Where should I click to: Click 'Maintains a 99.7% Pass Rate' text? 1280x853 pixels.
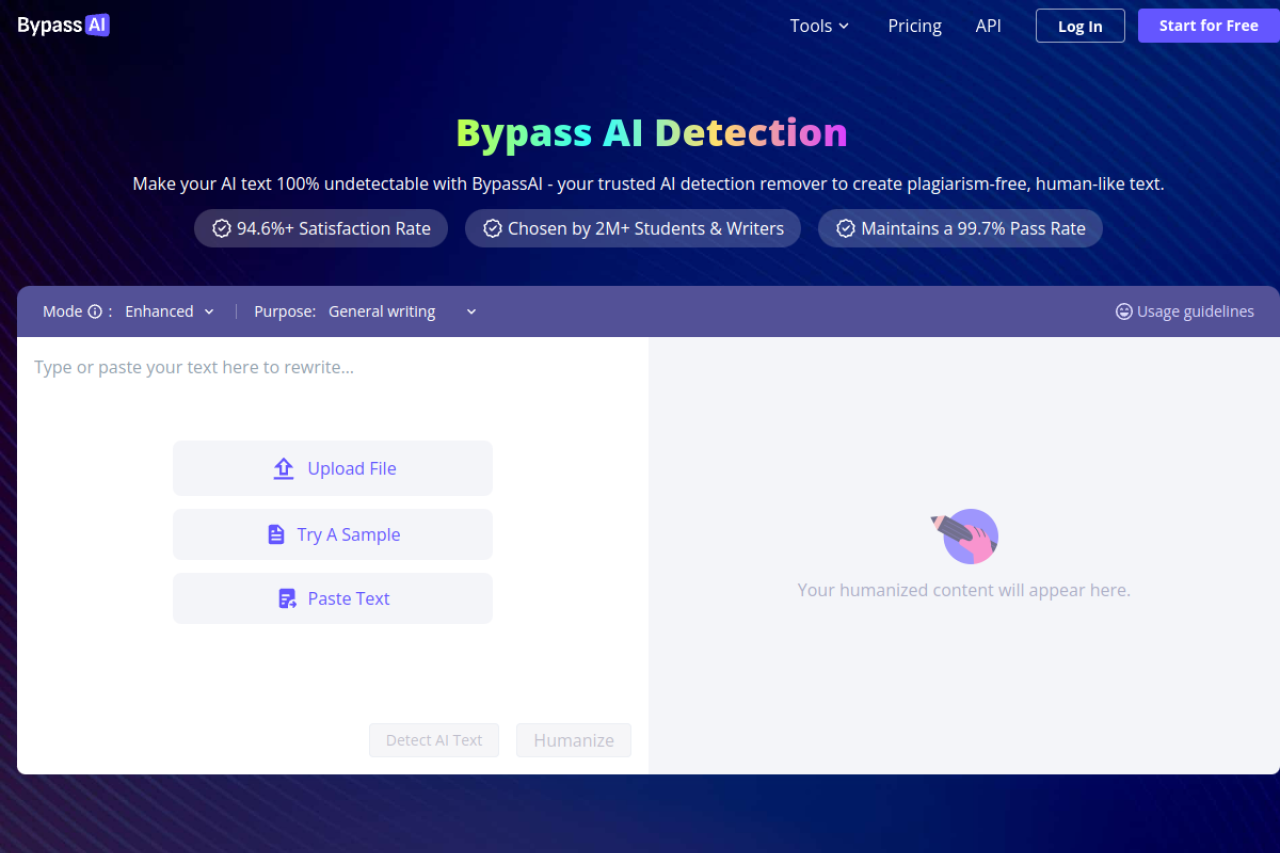coord(973,229)
